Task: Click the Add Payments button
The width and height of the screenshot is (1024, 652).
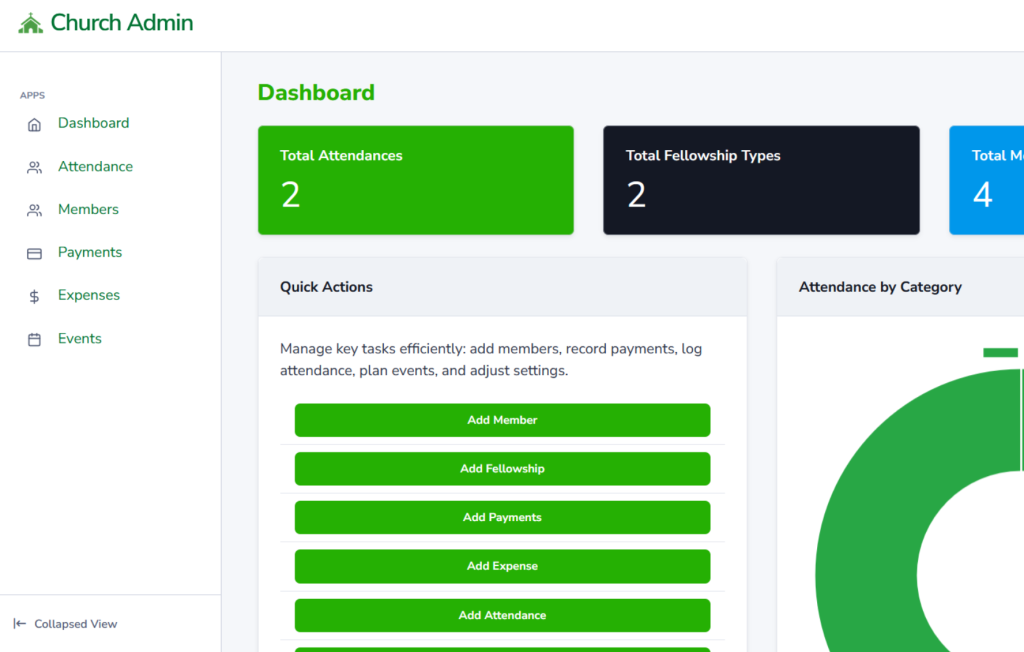Action: tap(502, 517)
